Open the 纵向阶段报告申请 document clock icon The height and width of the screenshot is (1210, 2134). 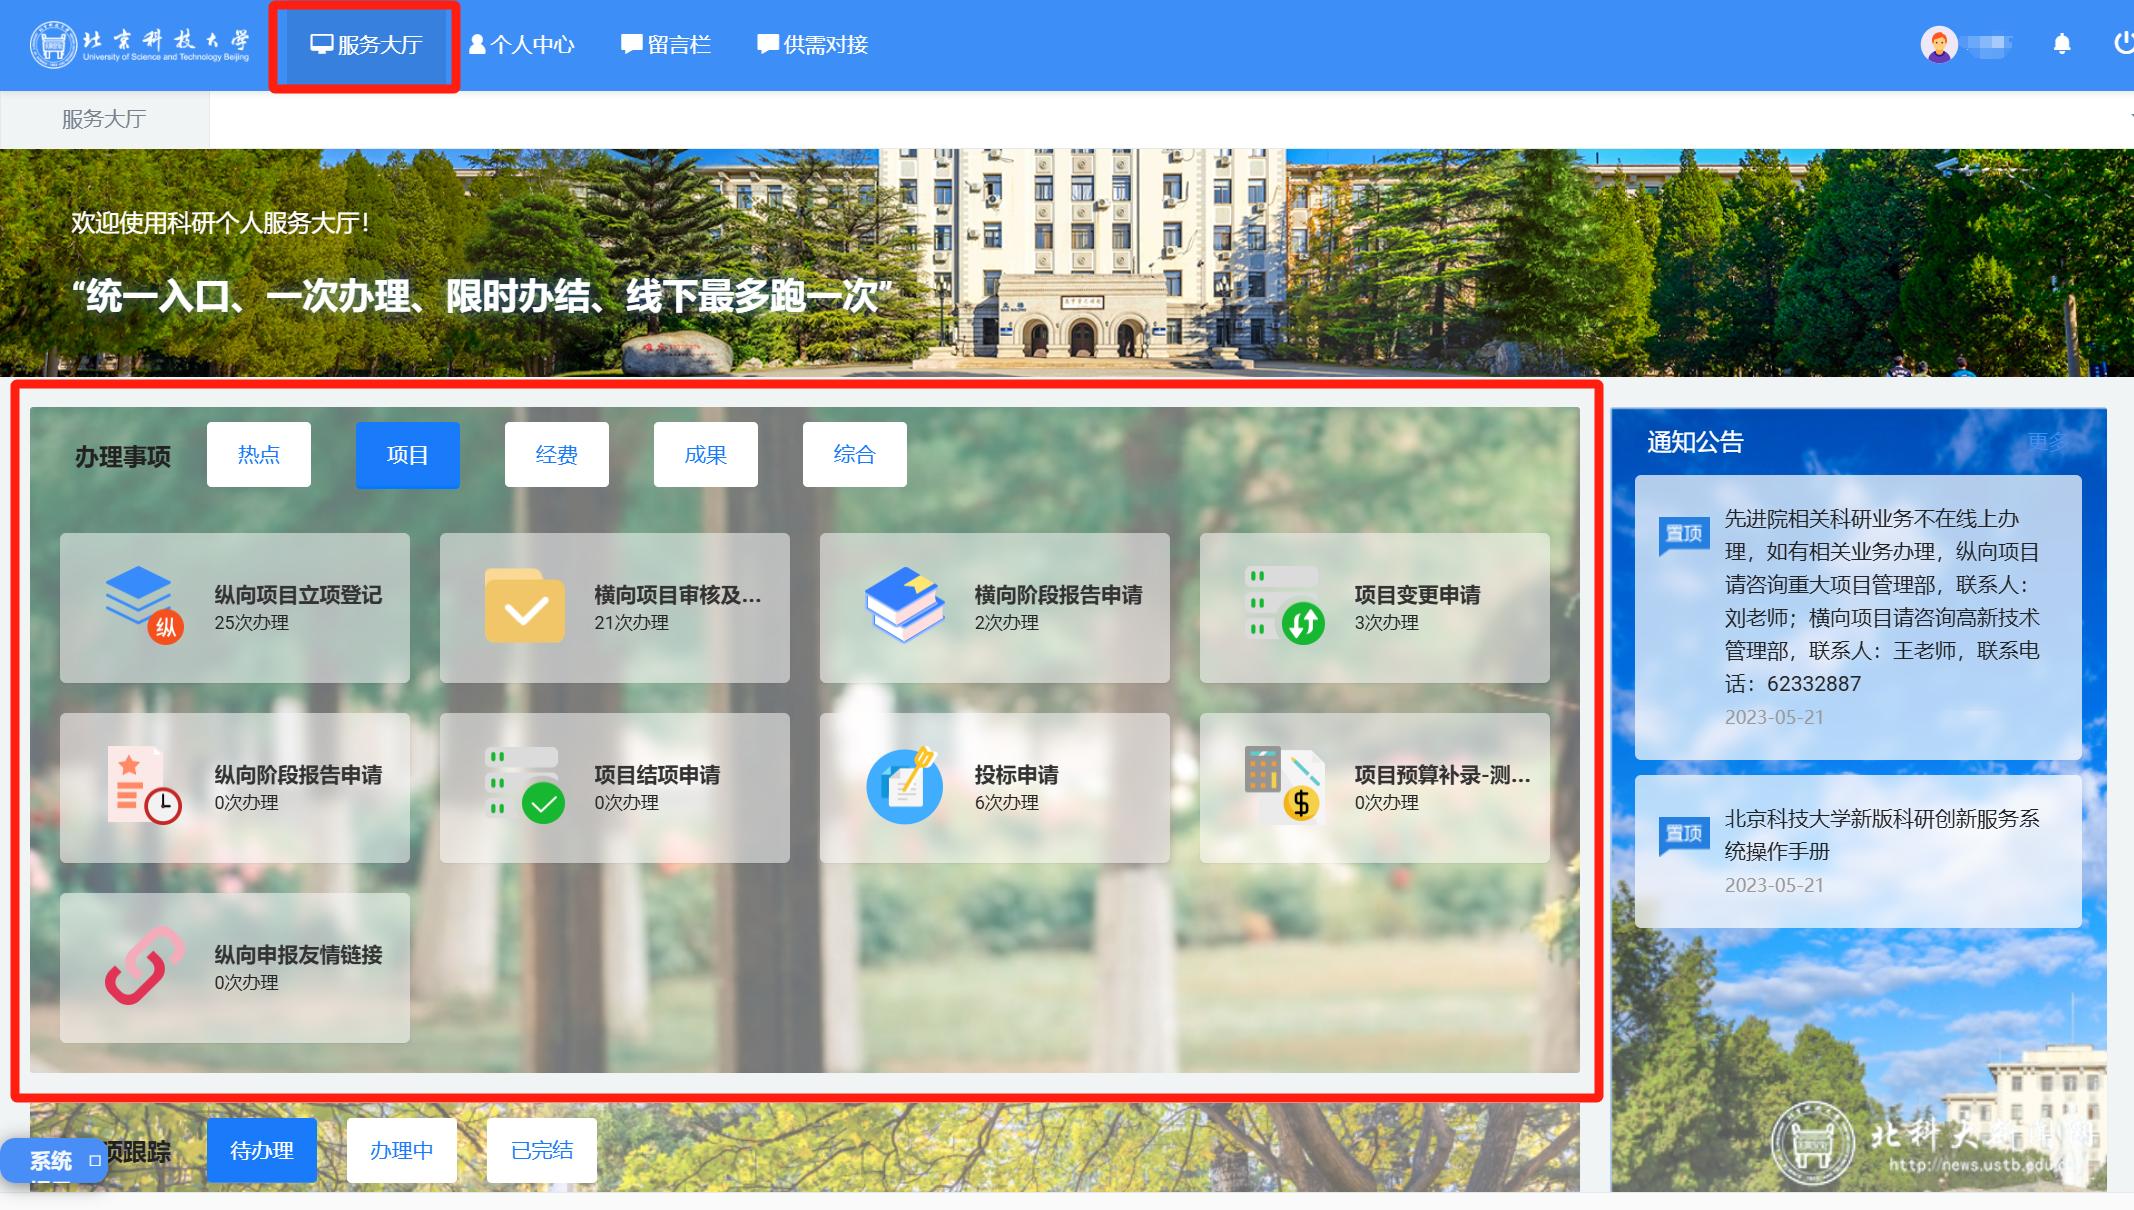(x=144, y=785)
